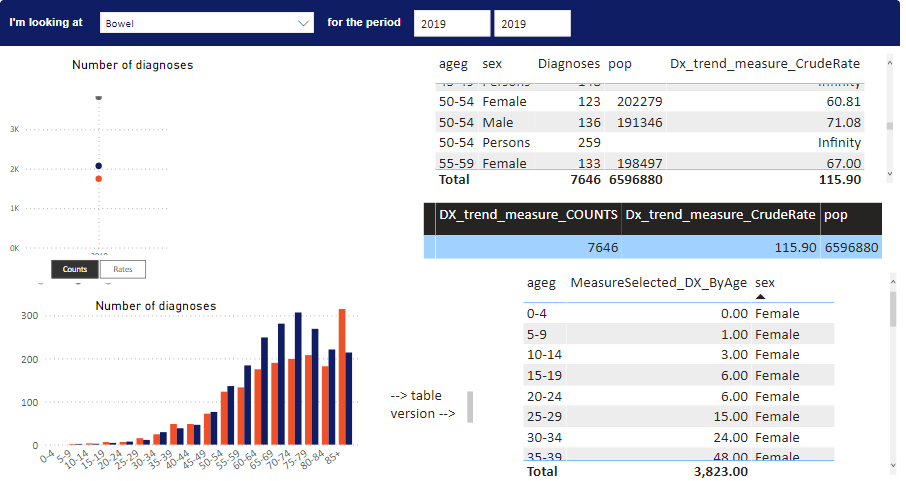
Task: Click the 15.00 value for 25-29
Action: (x=730, y=417)
